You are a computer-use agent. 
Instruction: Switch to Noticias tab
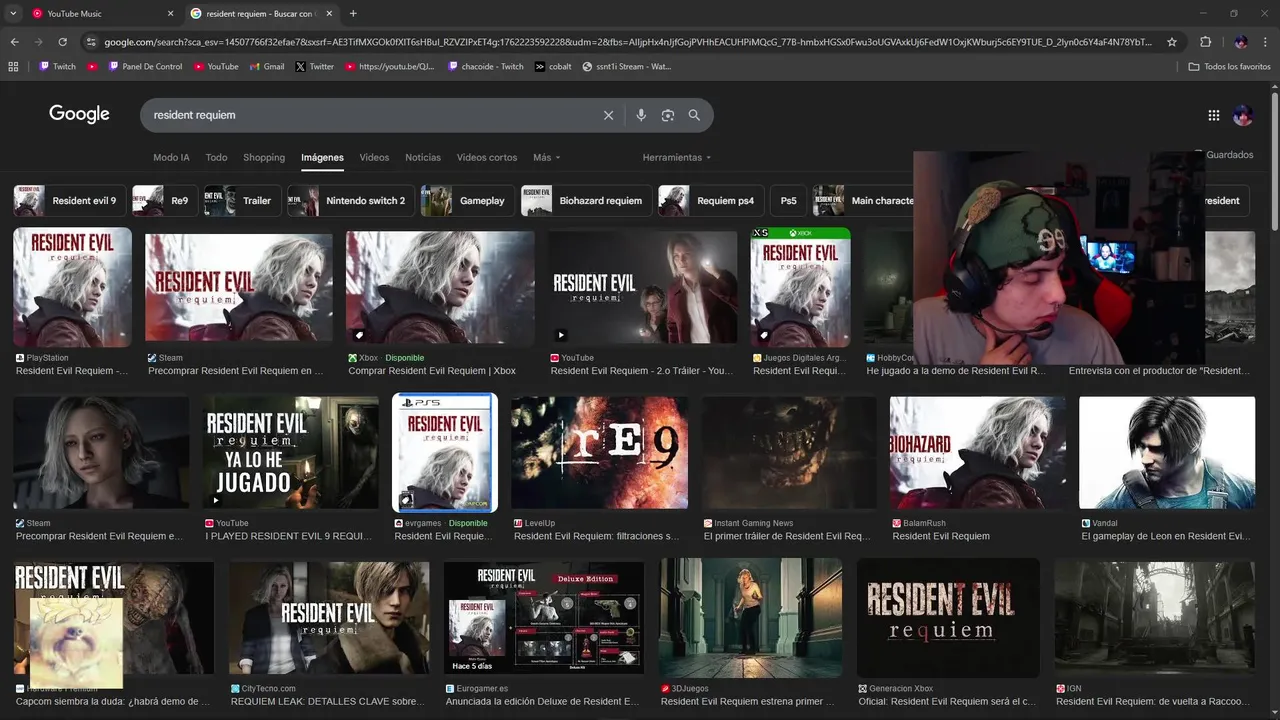coord(423,157)
